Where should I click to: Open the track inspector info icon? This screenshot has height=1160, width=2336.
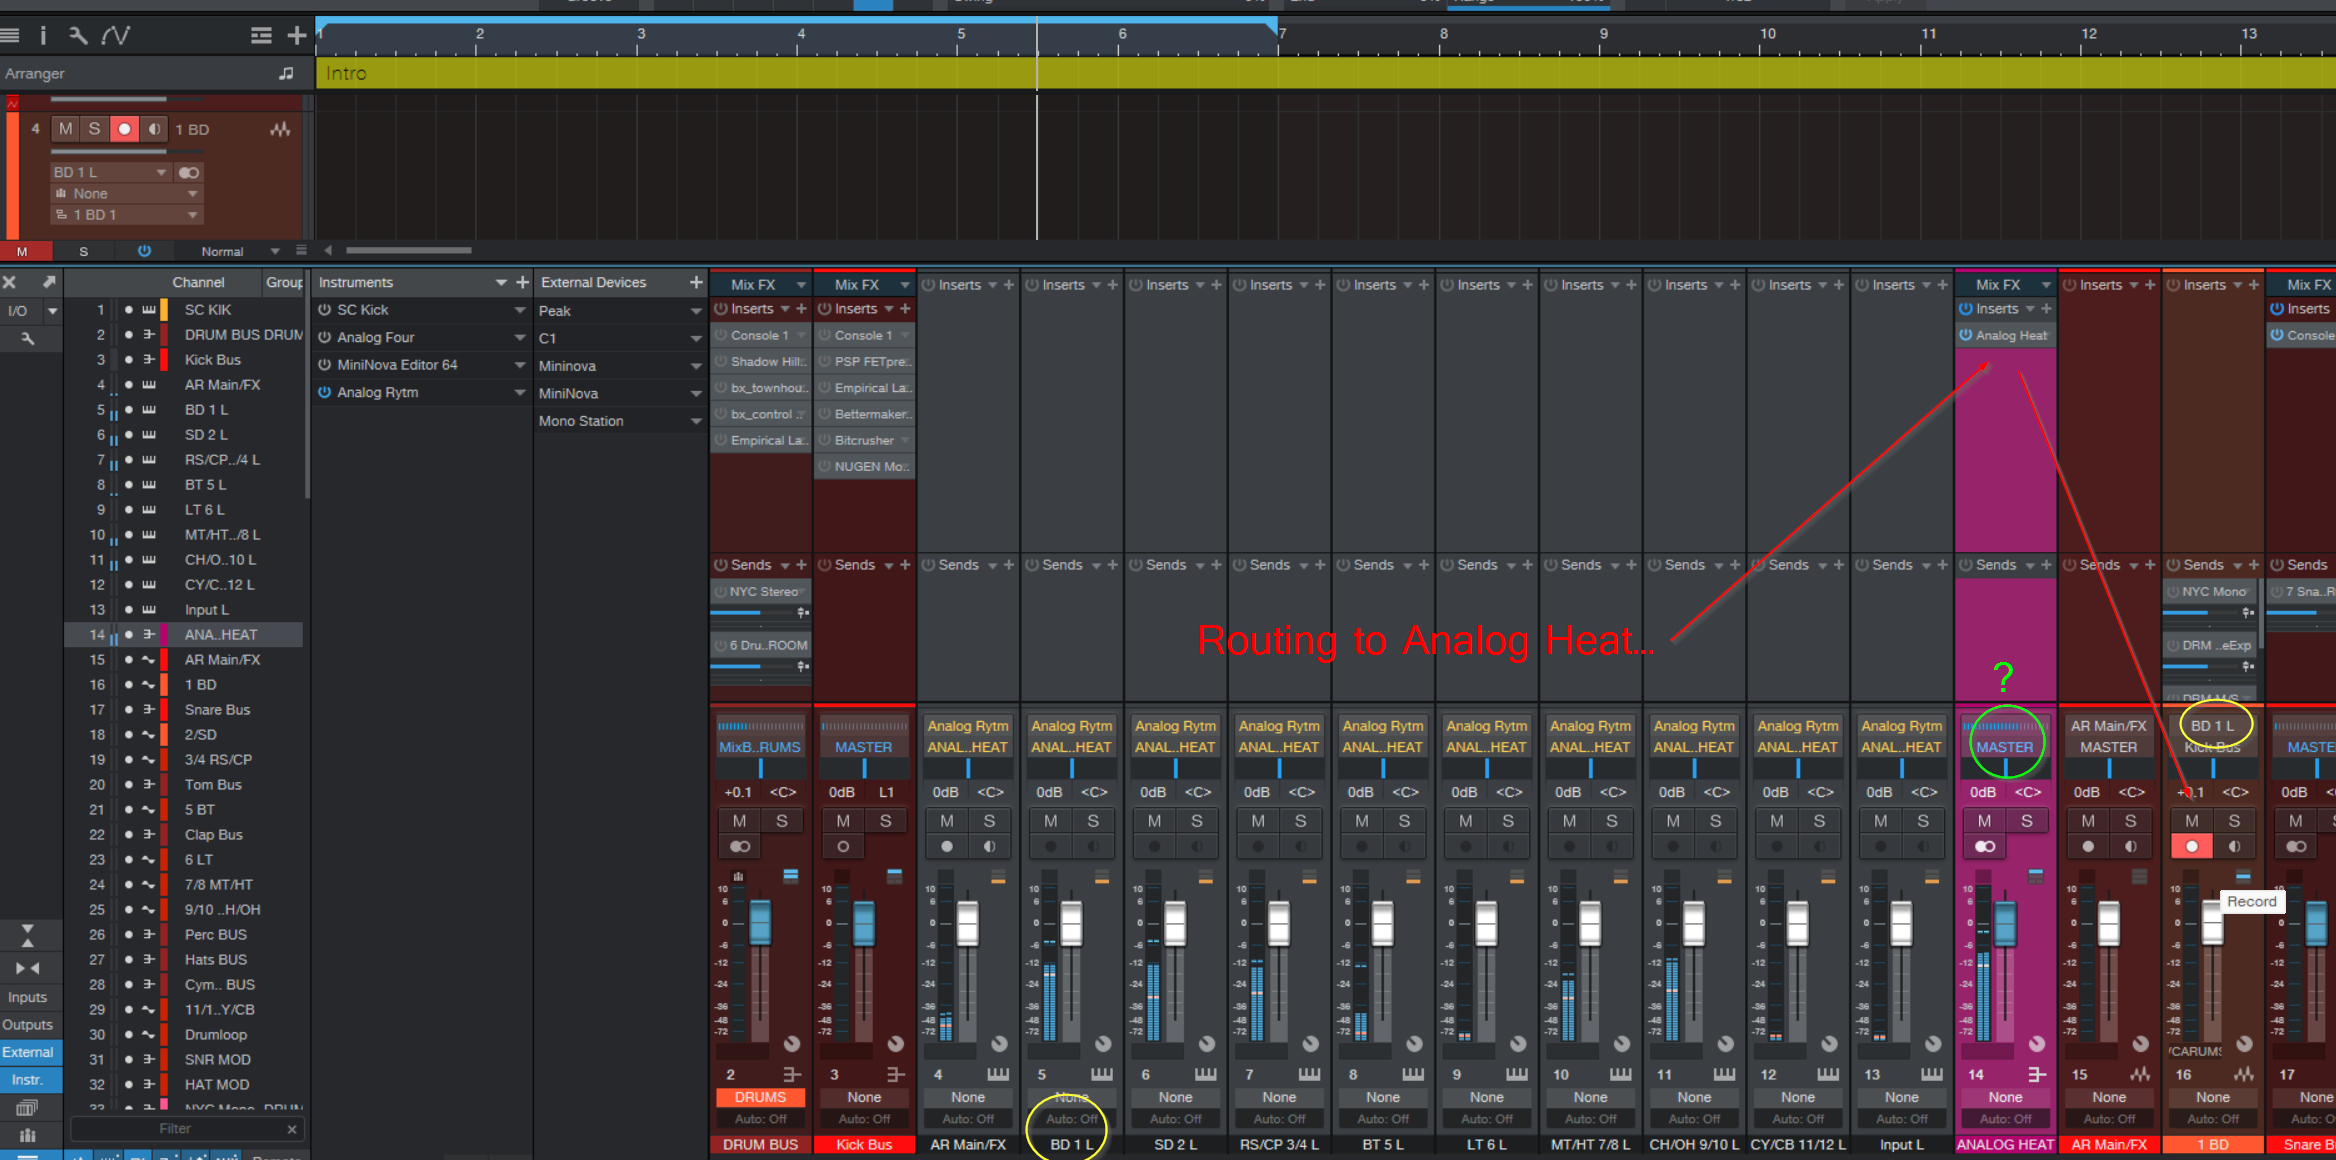pyautogui.click(x=42, y=36)
